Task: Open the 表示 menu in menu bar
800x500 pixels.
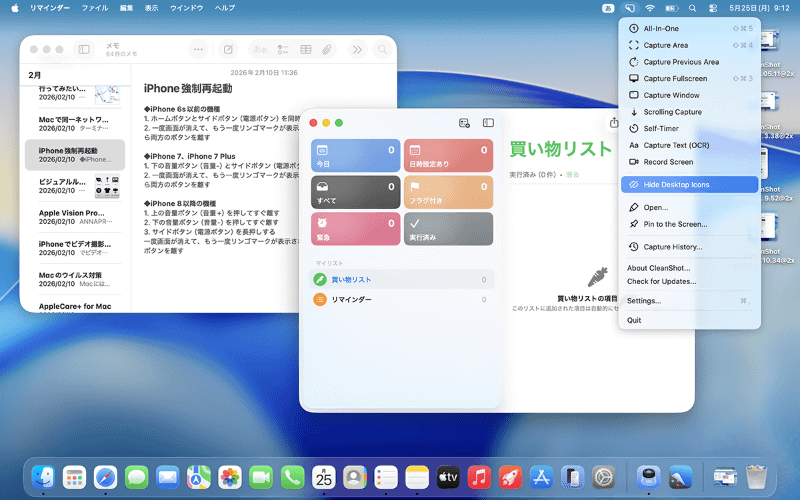Action: tap(151, 8)
